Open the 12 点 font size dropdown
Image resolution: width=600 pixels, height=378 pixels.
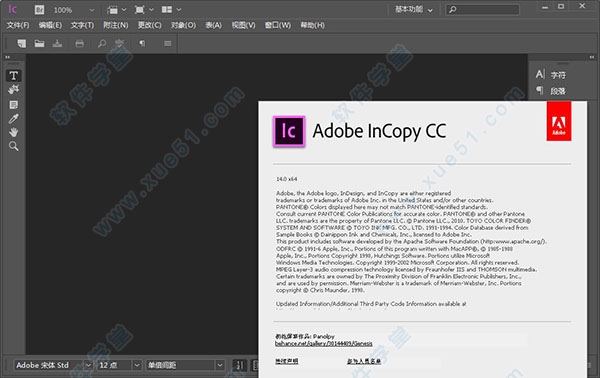click(137, 365)
